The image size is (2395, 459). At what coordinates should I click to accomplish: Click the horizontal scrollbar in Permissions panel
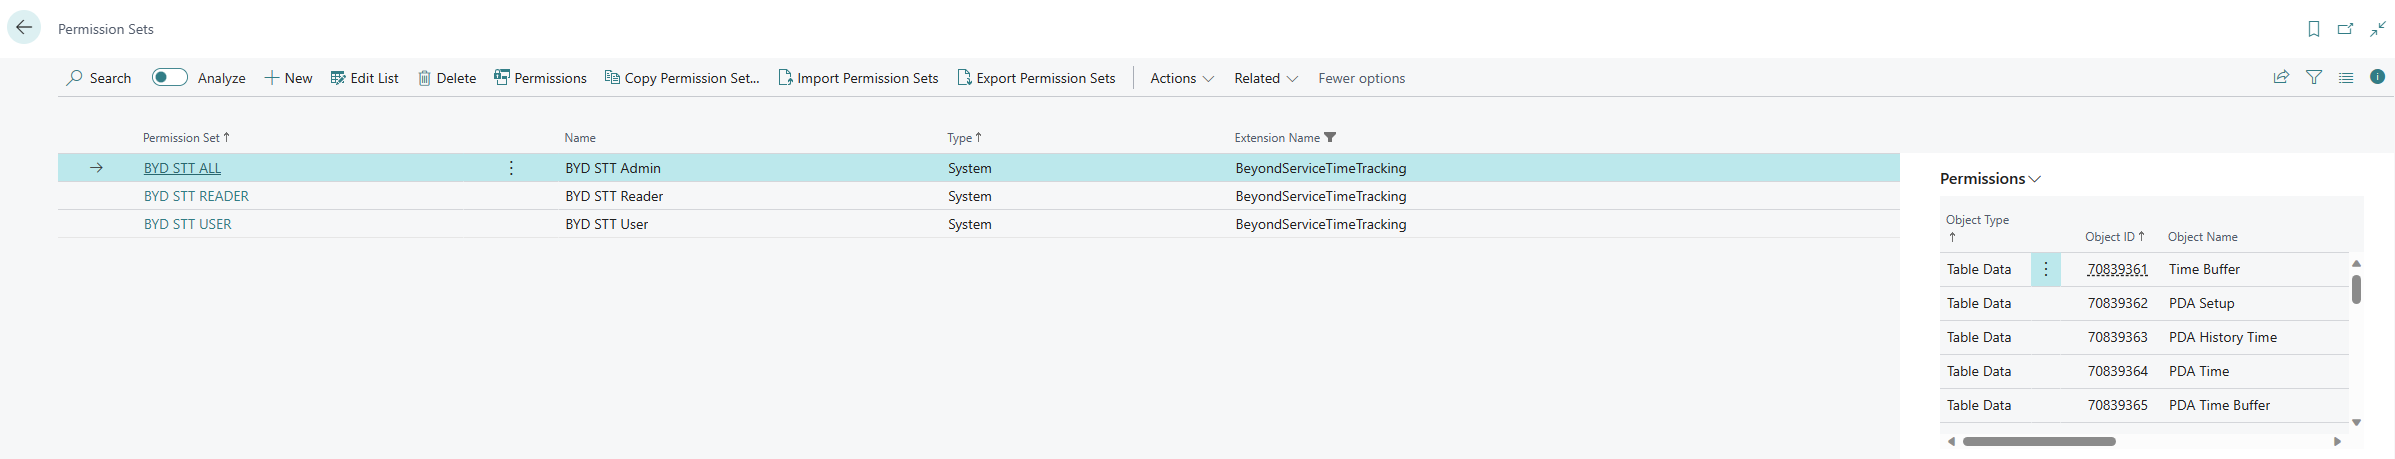pyautogui.click(x=2038, y=441)
